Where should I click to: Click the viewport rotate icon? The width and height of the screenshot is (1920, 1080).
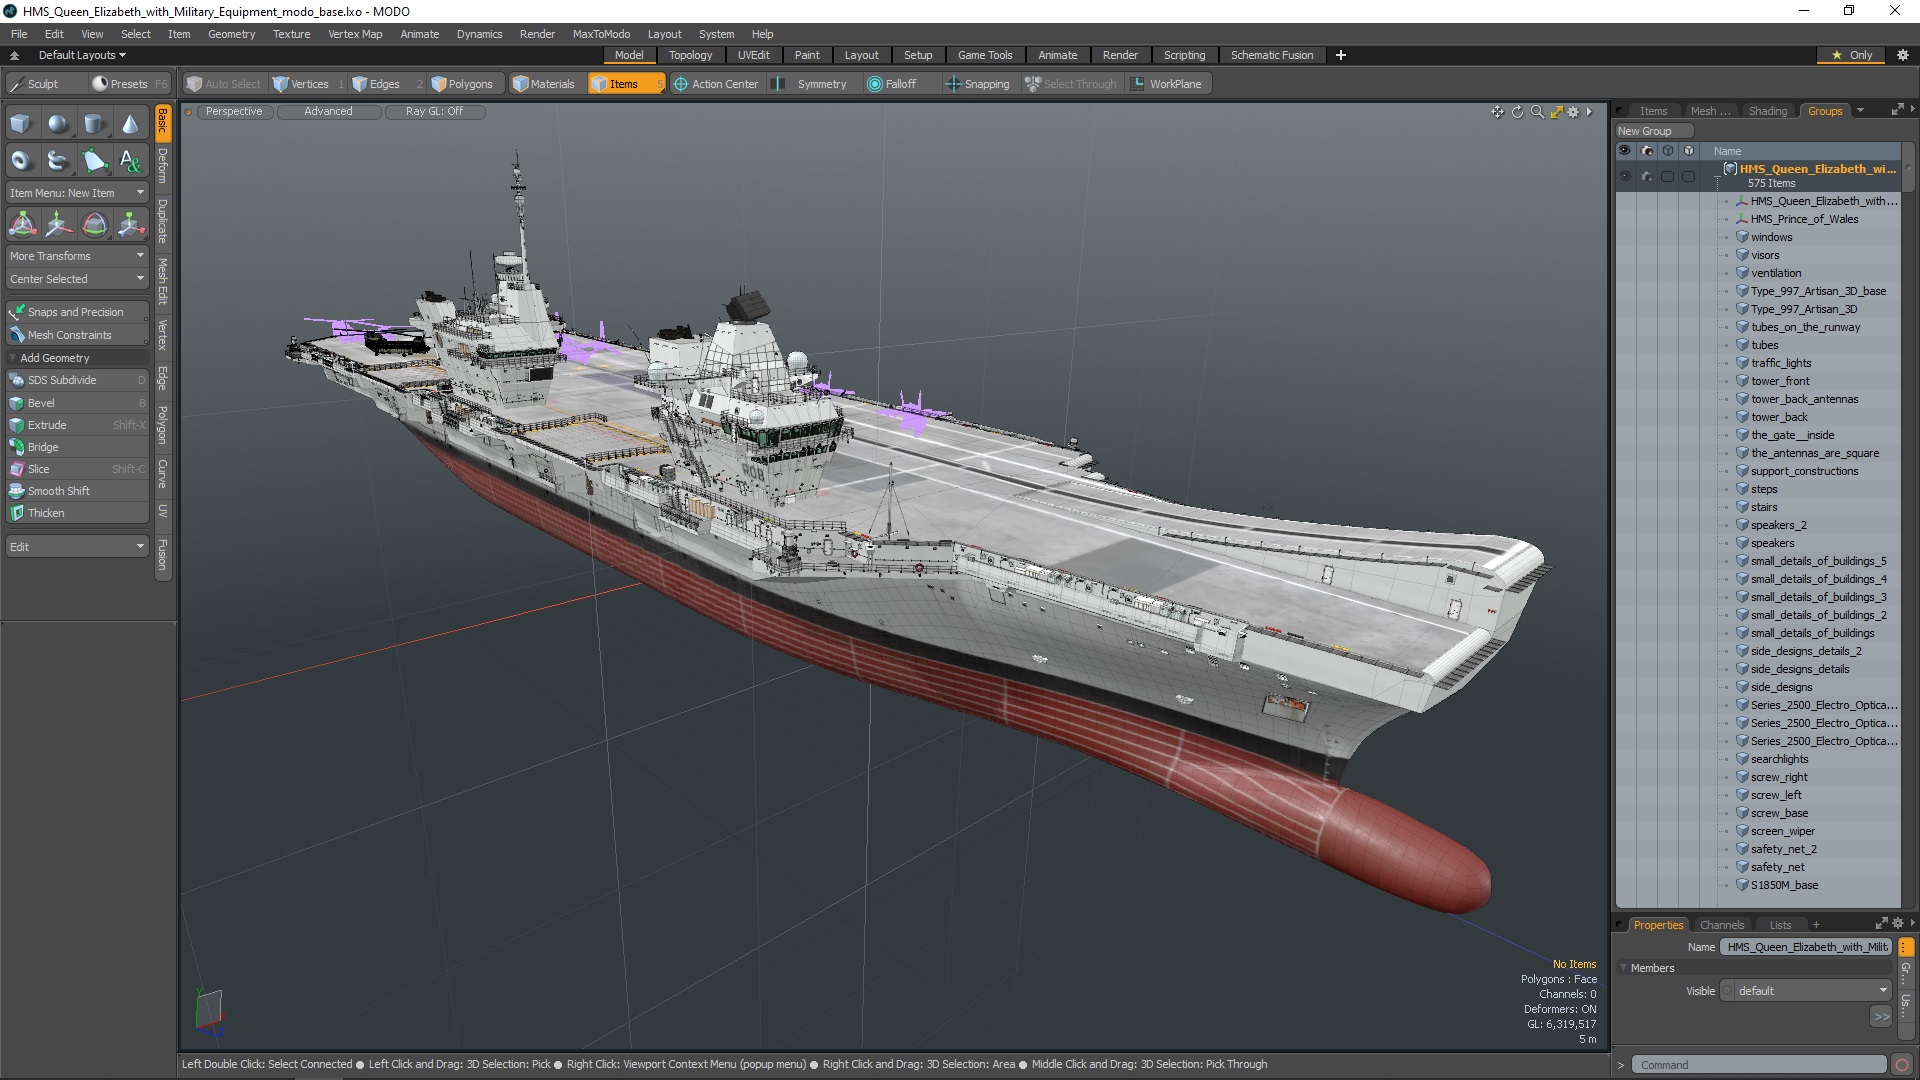pos(1517,112)
